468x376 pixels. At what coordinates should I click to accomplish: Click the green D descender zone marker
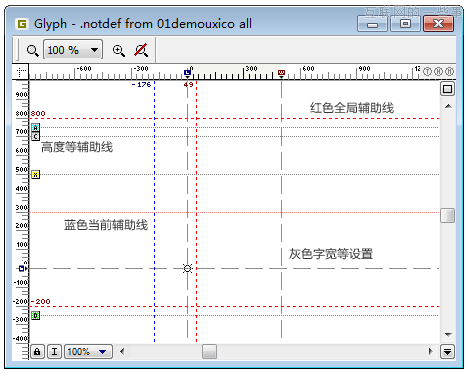pyautogui.click(x=36, y=315)
